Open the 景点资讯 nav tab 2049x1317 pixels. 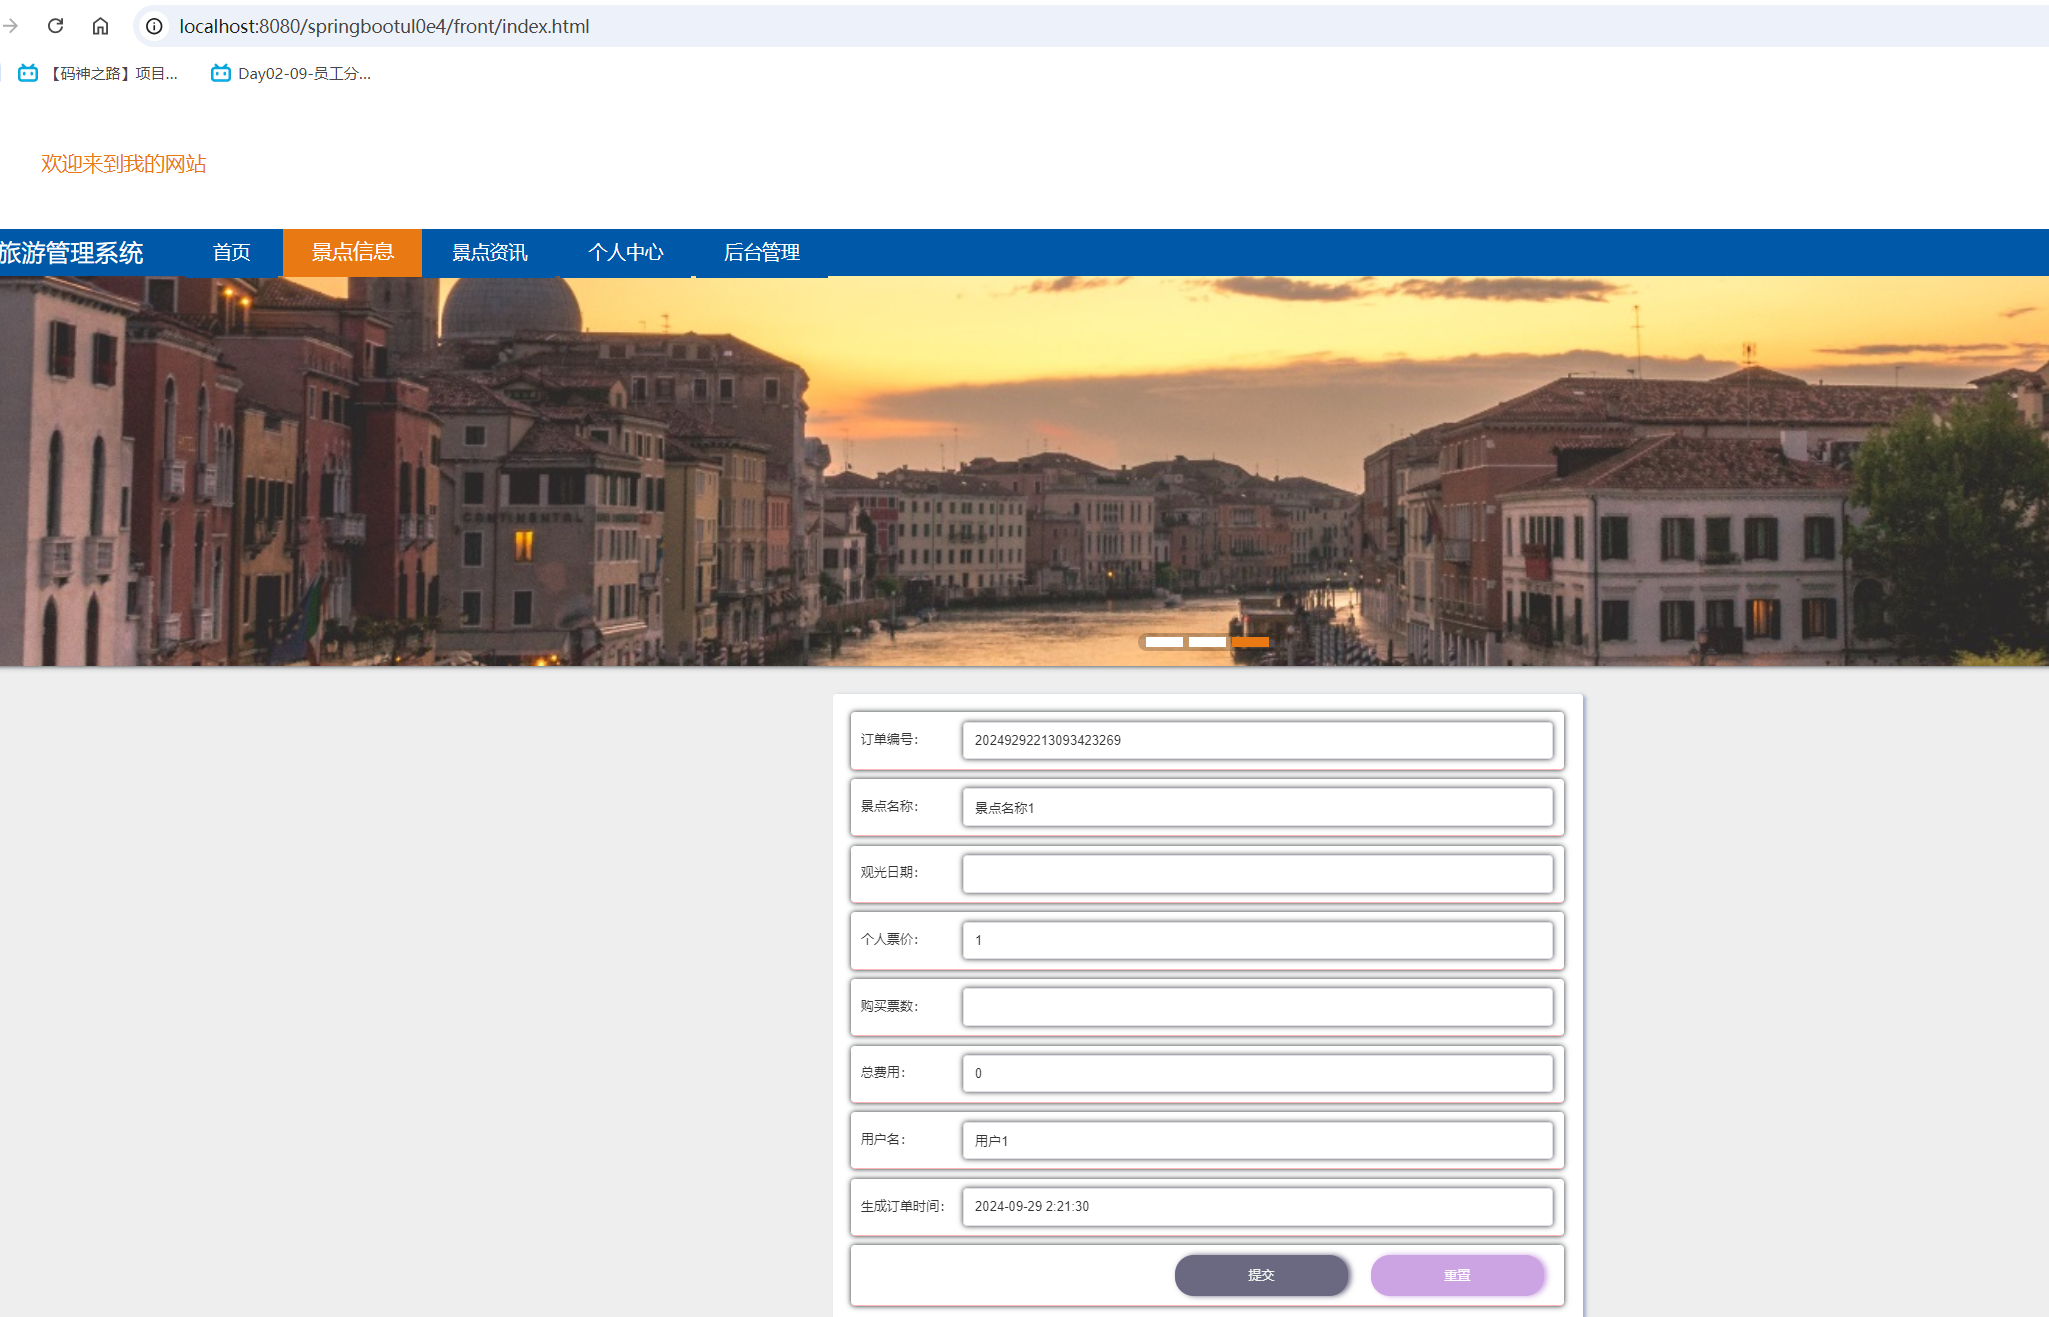[489, 252]
